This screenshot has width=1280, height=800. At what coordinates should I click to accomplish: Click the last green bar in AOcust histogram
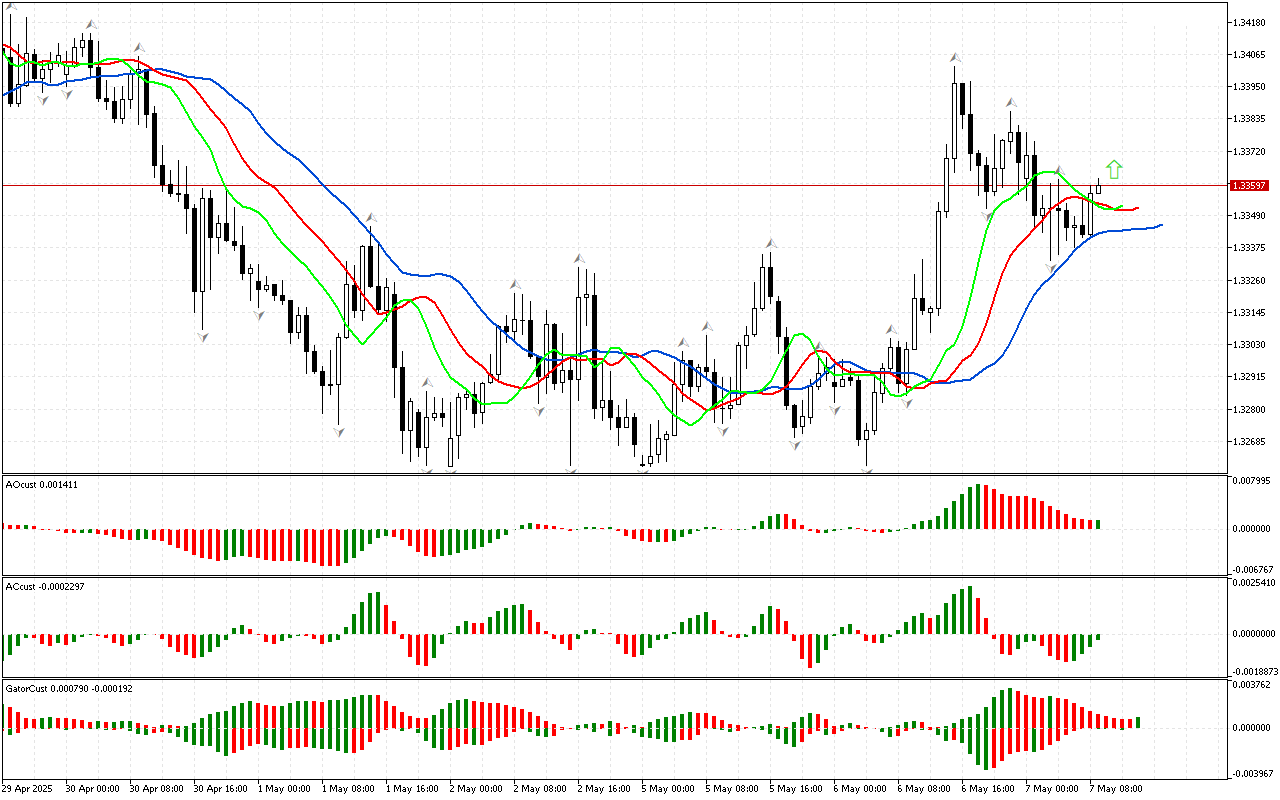pyautogui.click(x=1097, y=524)
